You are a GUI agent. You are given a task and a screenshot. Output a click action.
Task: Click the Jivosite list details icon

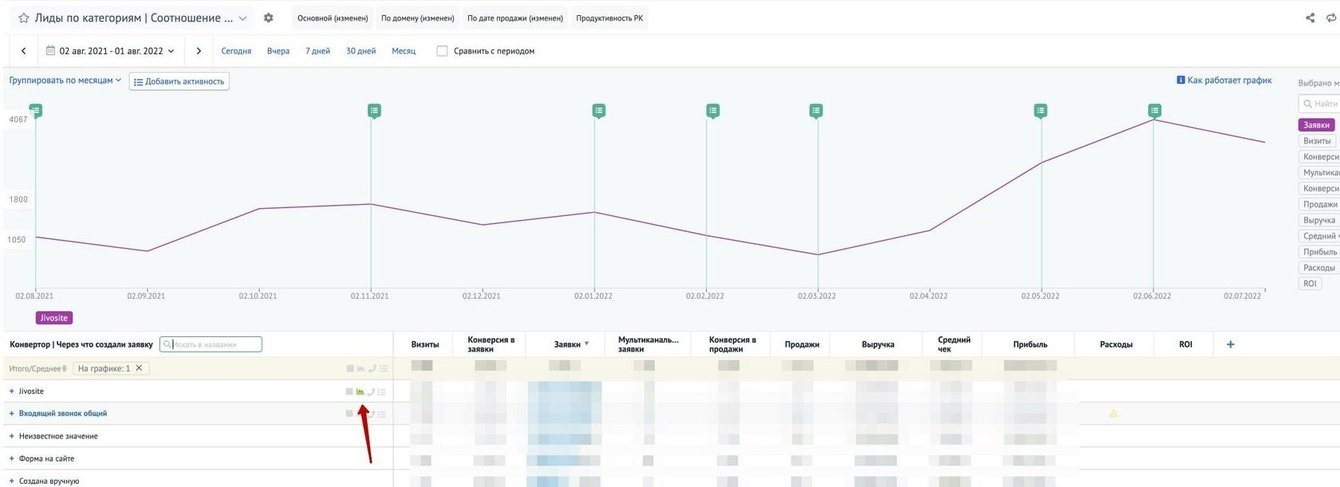click(x=382, y=391)
